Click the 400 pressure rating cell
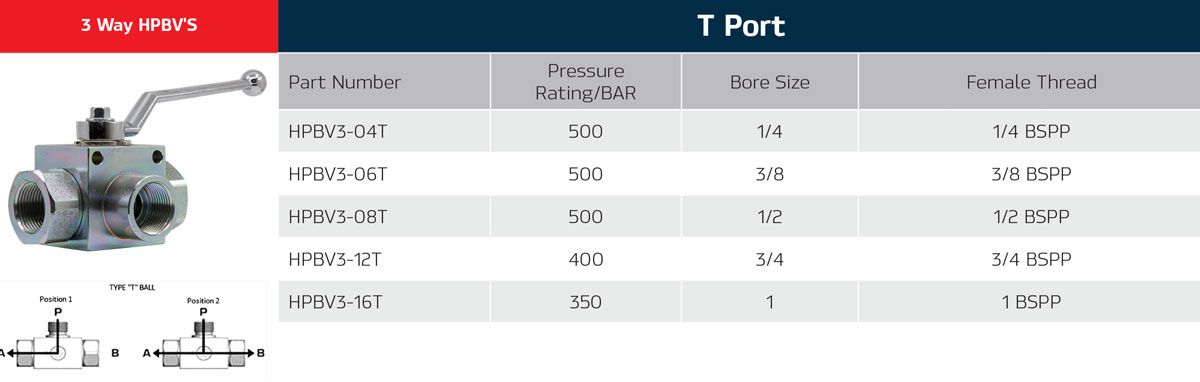1200x382 pixels. coord(586,259)
